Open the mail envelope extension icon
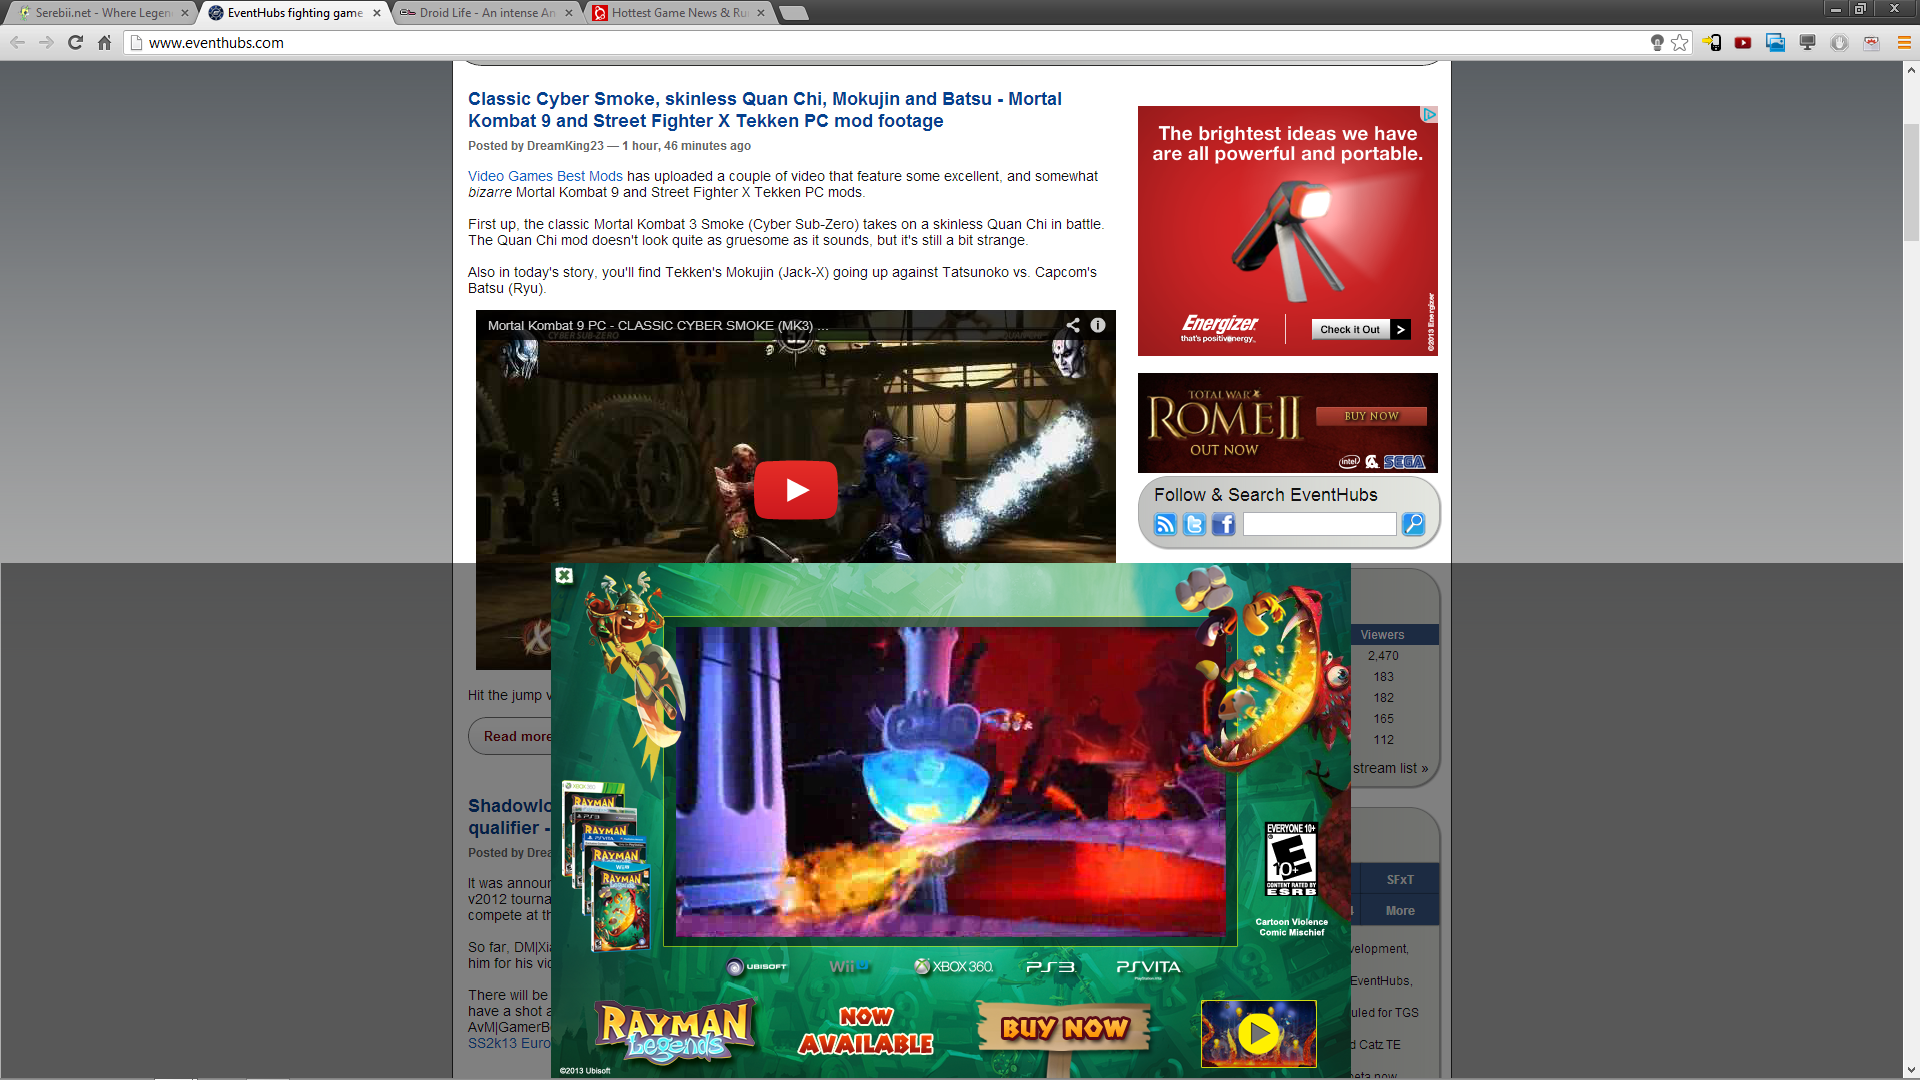 [x=1871, y=42]
